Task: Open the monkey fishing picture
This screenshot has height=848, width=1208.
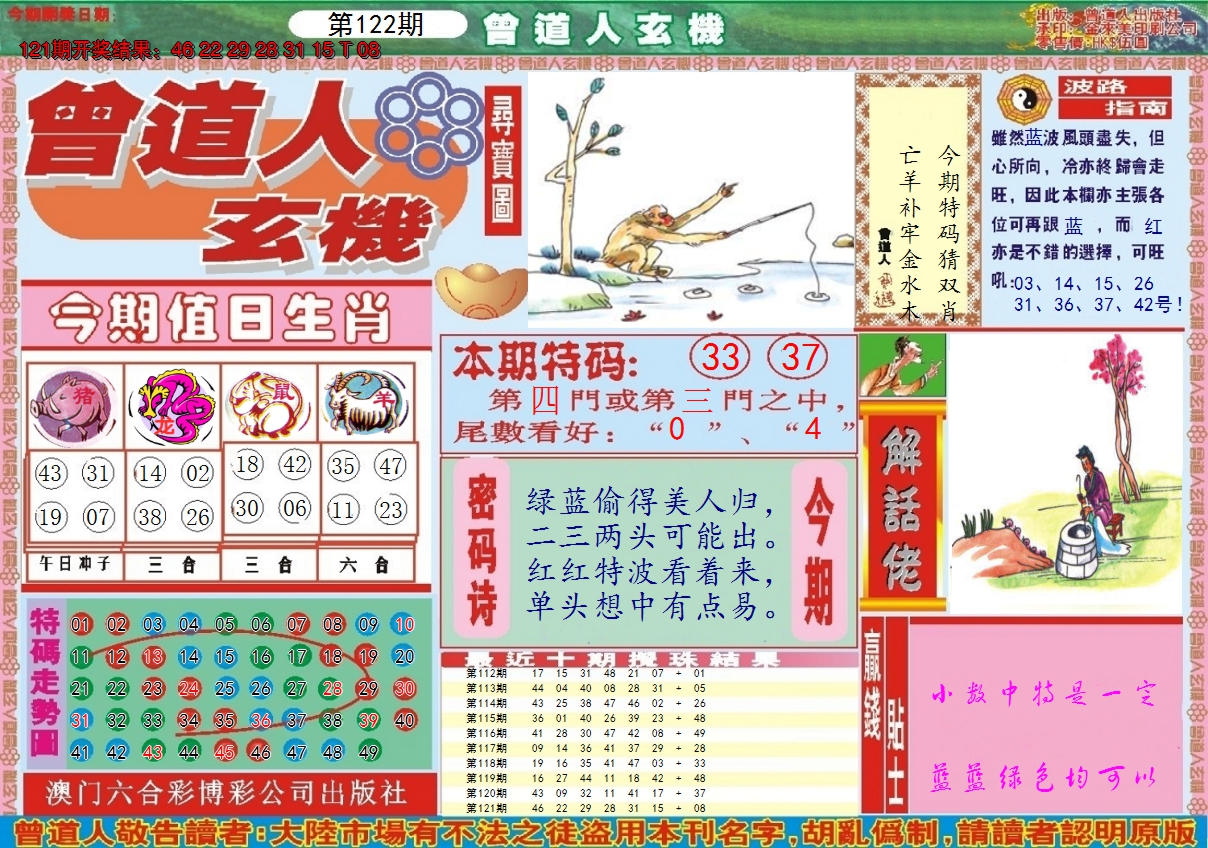Action: [690, 200]
